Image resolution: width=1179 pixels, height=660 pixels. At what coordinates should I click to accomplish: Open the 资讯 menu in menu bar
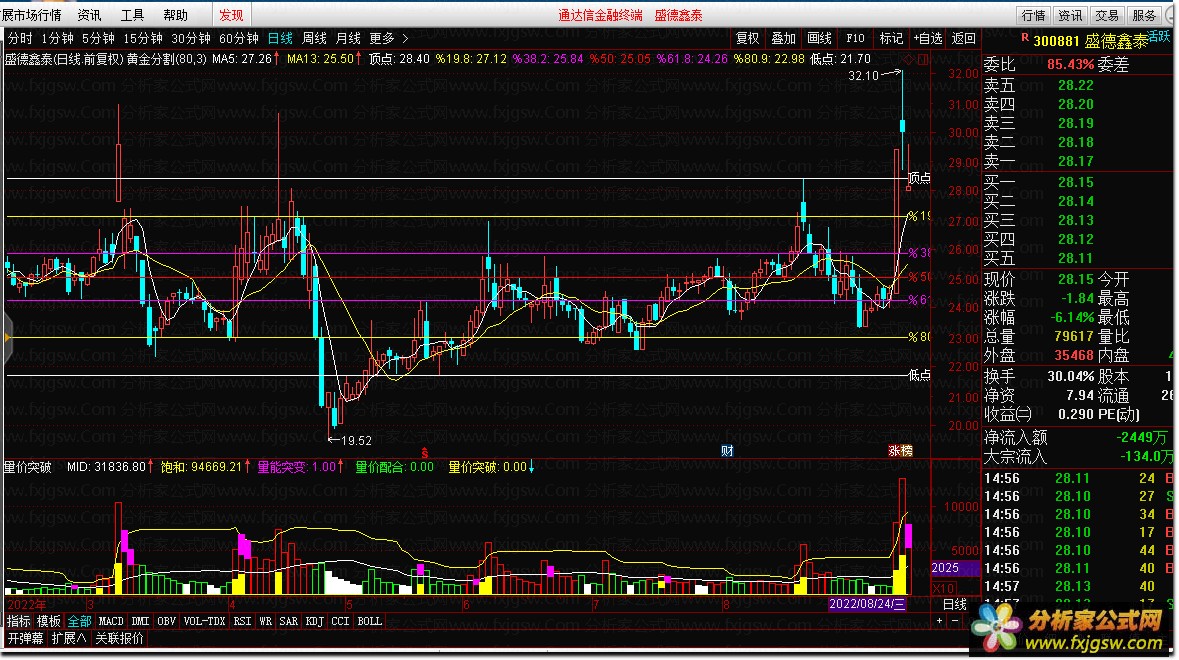[89, 15]
